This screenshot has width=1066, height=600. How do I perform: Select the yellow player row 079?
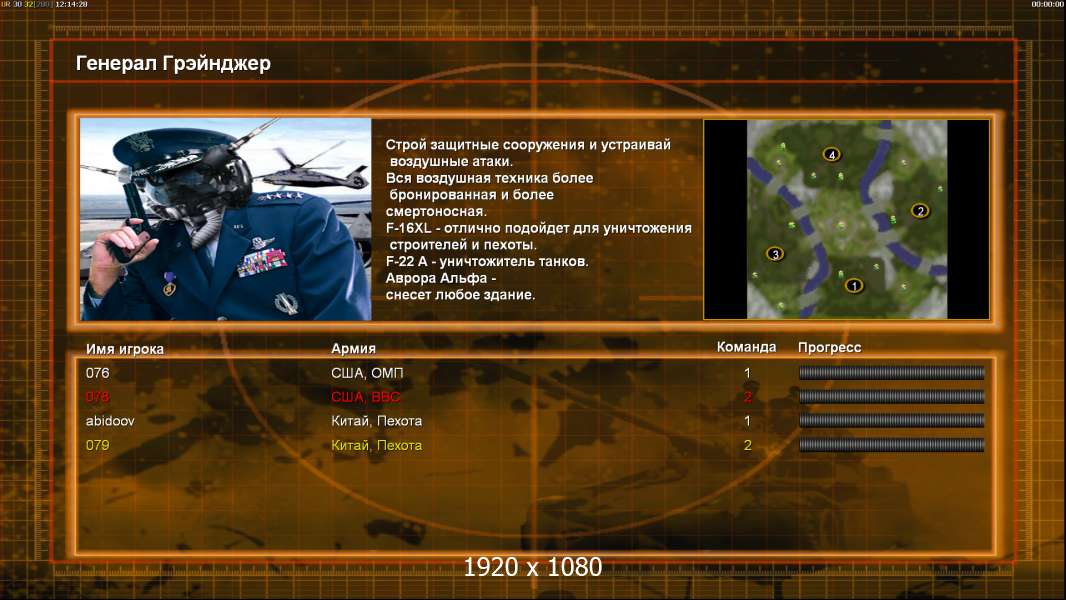(534, 446)
